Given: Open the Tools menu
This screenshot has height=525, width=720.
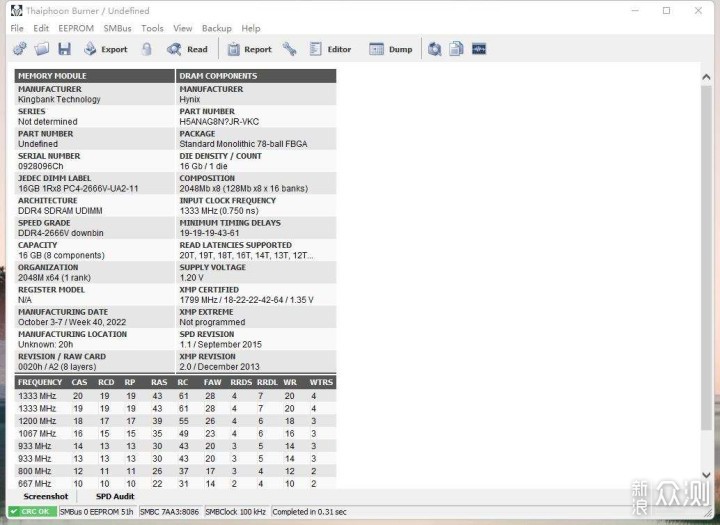Looking at the screenshot, I should [152, 28].
